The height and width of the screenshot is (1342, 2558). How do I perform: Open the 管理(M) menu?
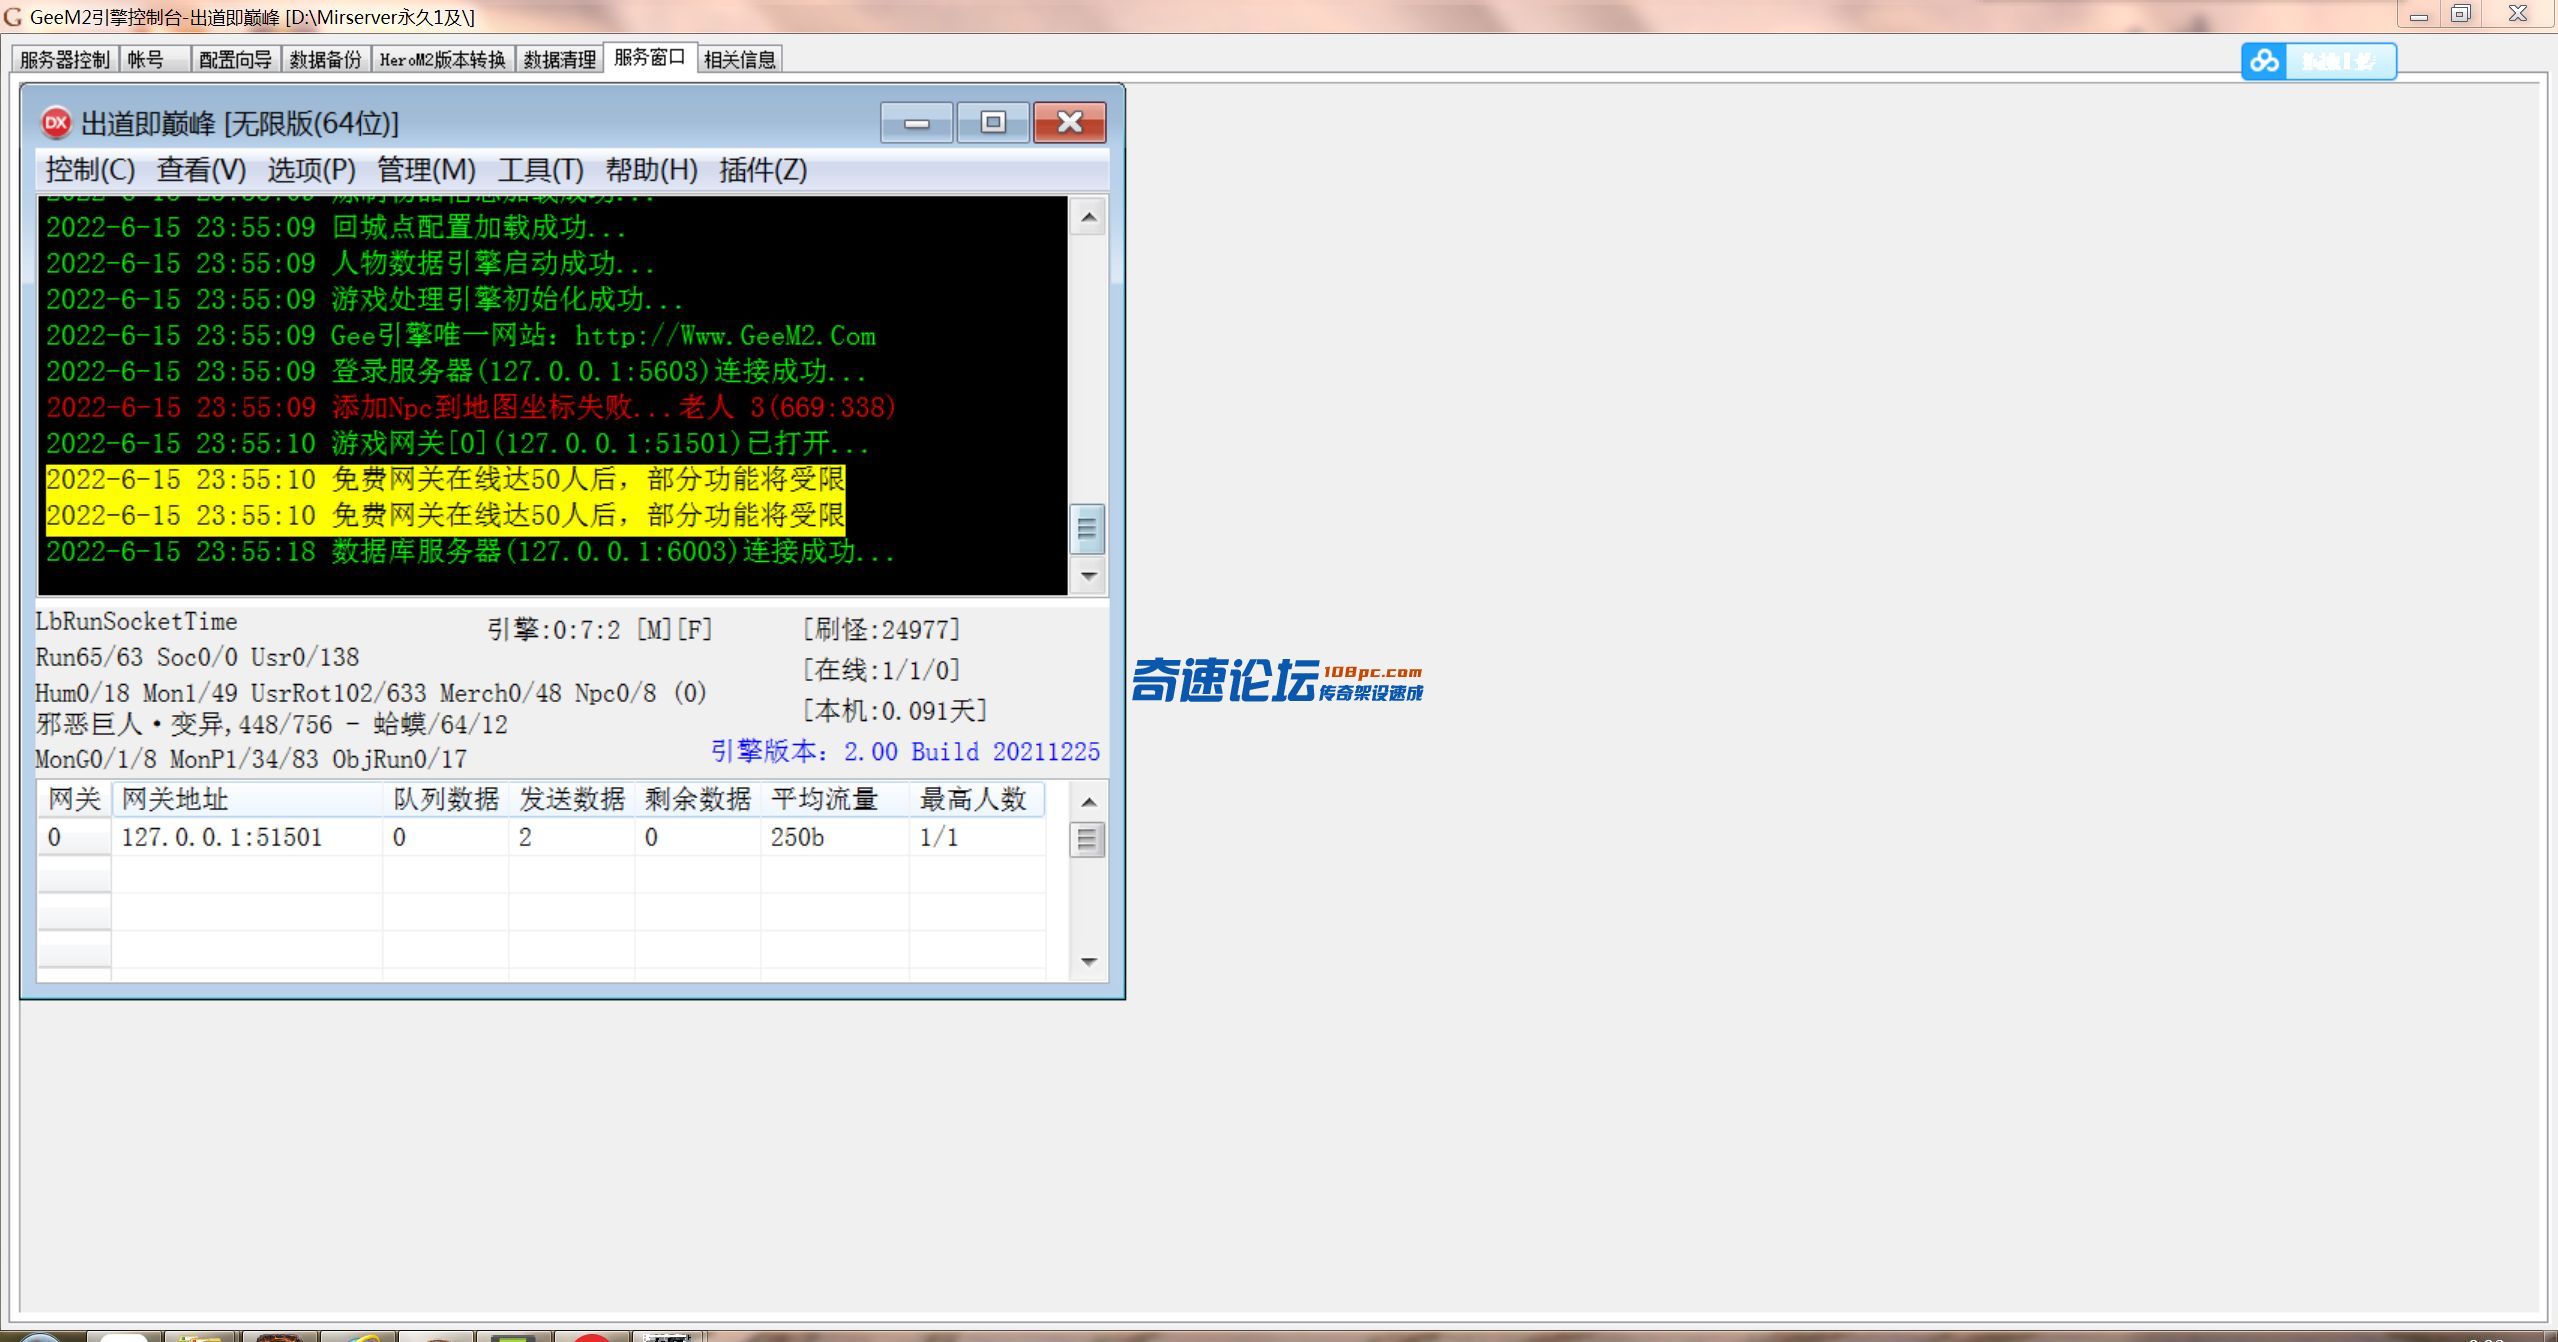(426, 170)
